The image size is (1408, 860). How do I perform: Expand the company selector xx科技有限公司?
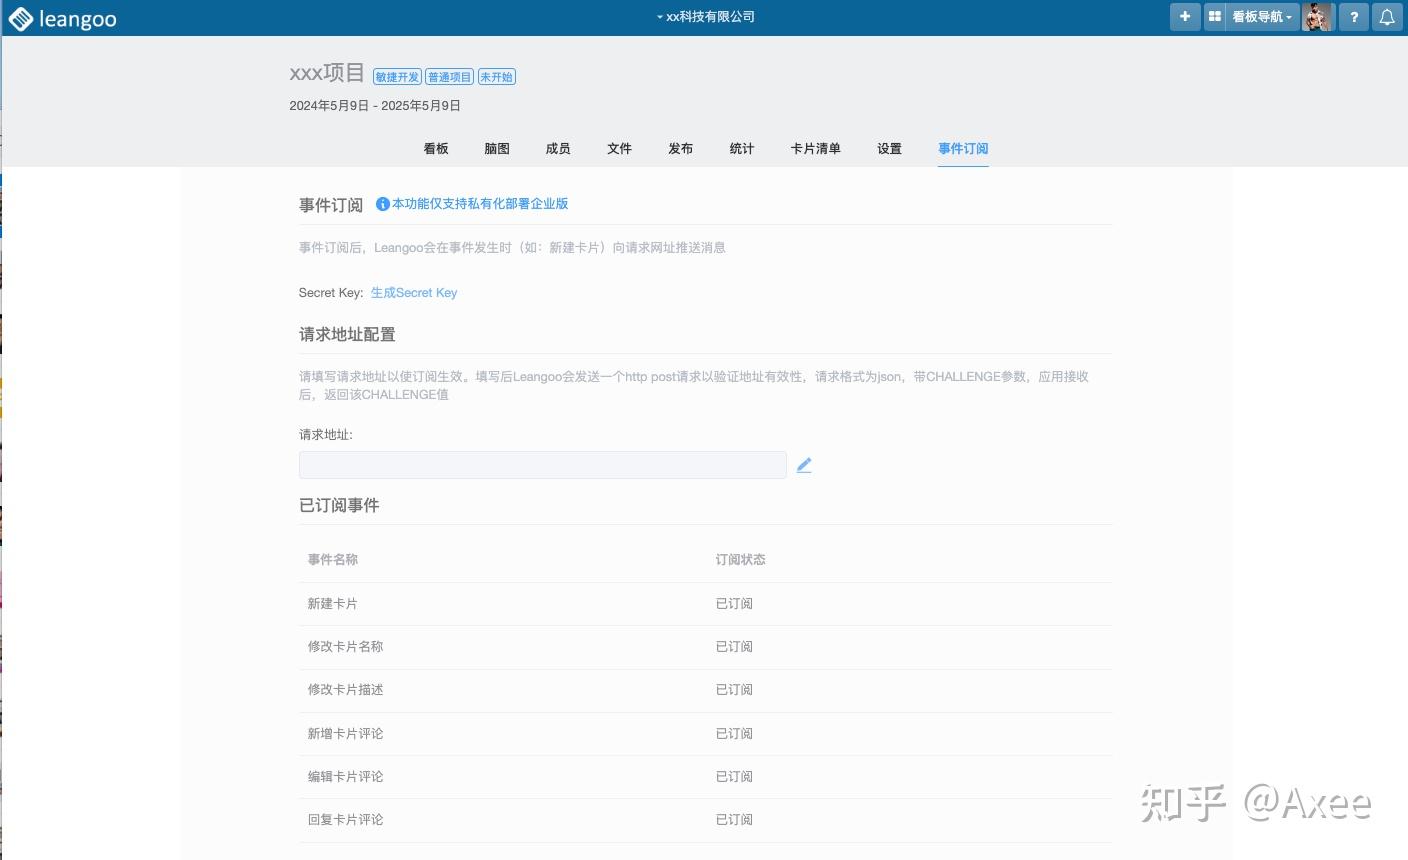click(705, 16)
